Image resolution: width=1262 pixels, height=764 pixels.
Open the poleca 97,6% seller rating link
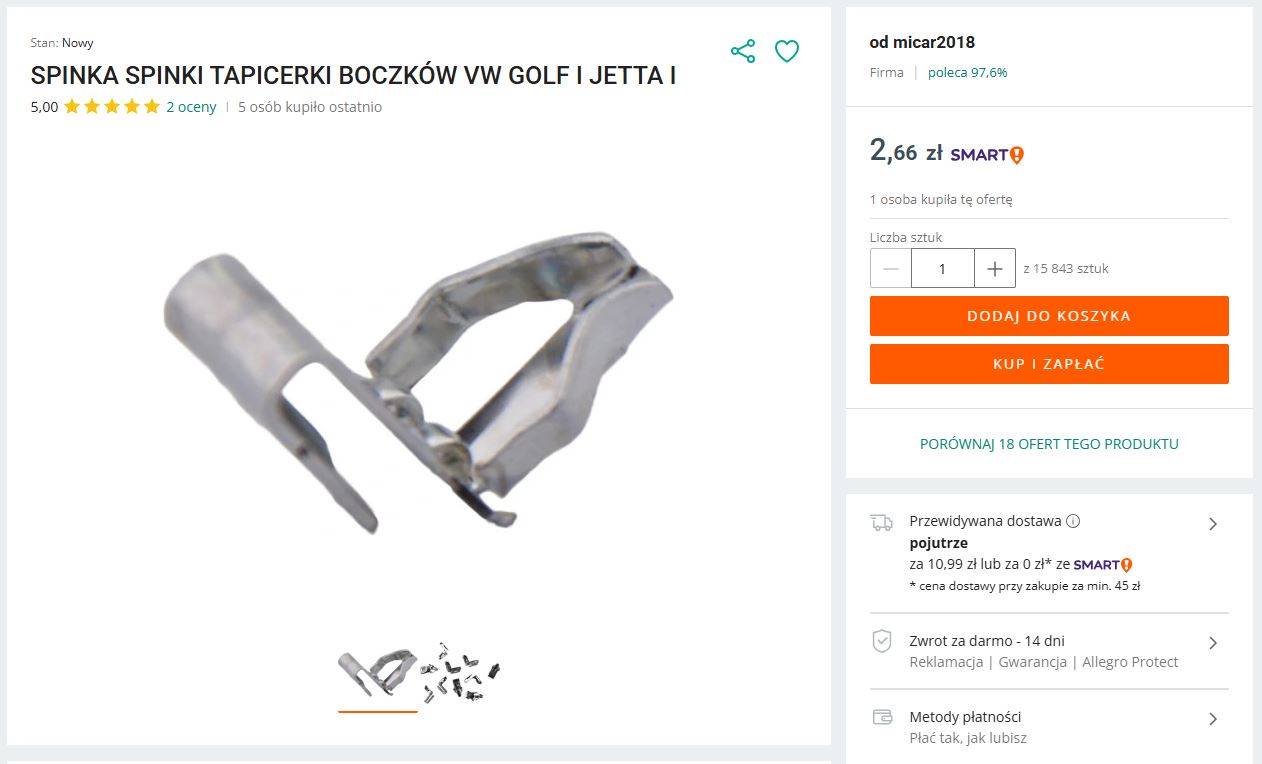coord(967,72)
